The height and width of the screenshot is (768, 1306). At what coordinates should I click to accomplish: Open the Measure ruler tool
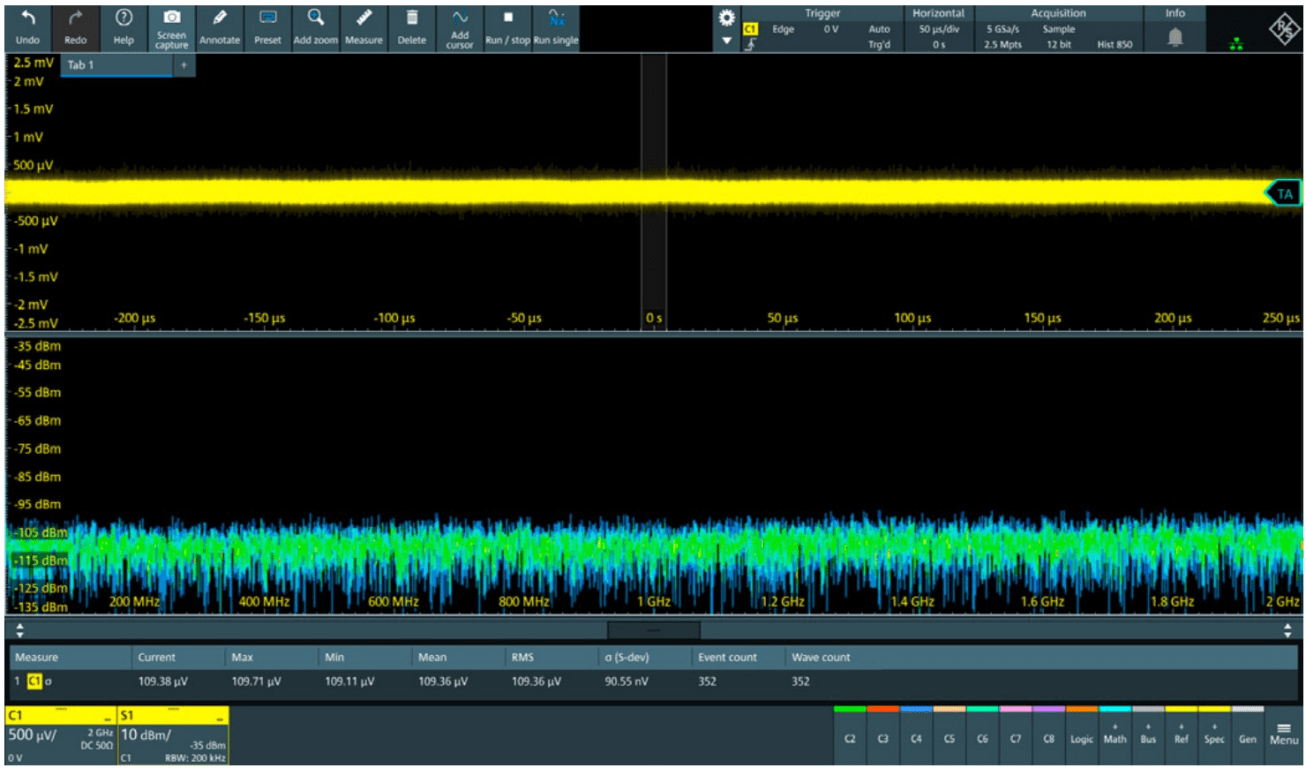pos(363,20)
